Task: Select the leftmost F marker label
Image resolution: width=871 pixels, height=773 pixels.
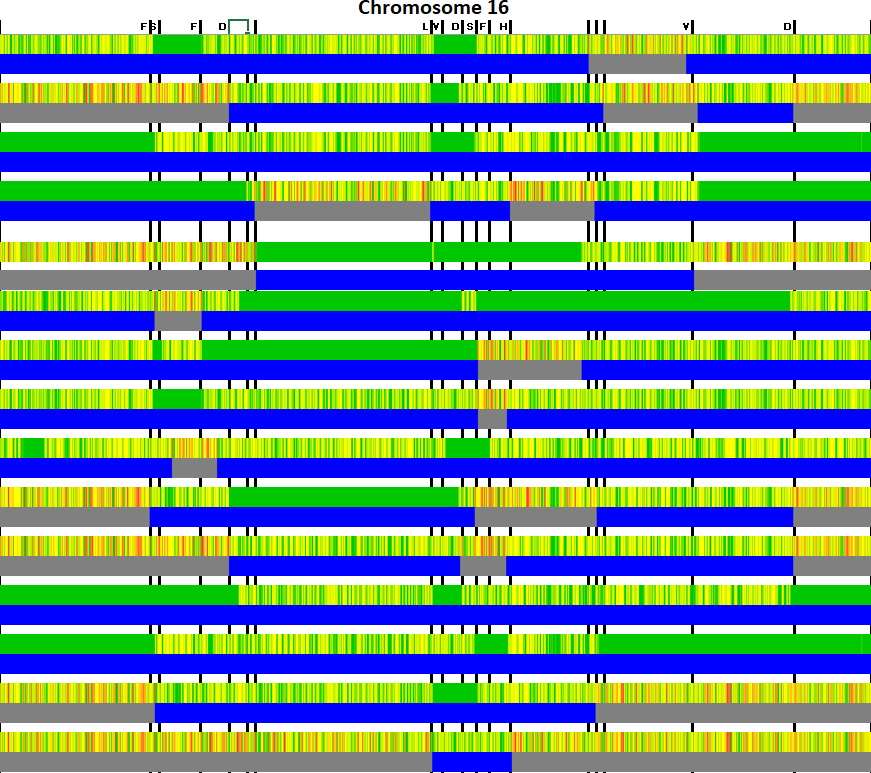Action: pos(143,26)
